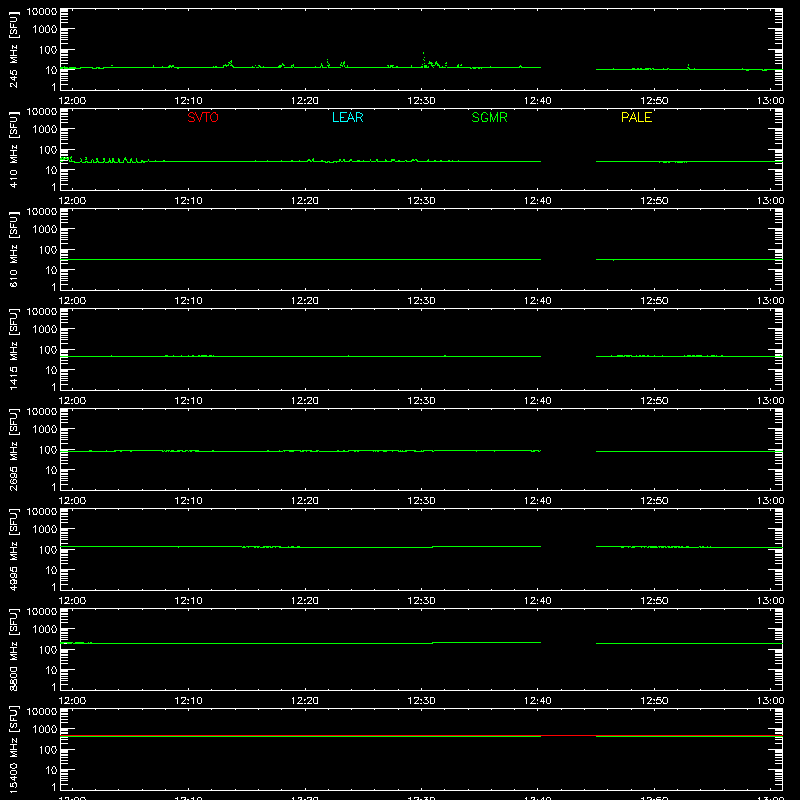This screenshot has width=800, height=800.
Task: Click the 10000 y-axis label of 245 MHz plot
Action: tap(42, 11)
